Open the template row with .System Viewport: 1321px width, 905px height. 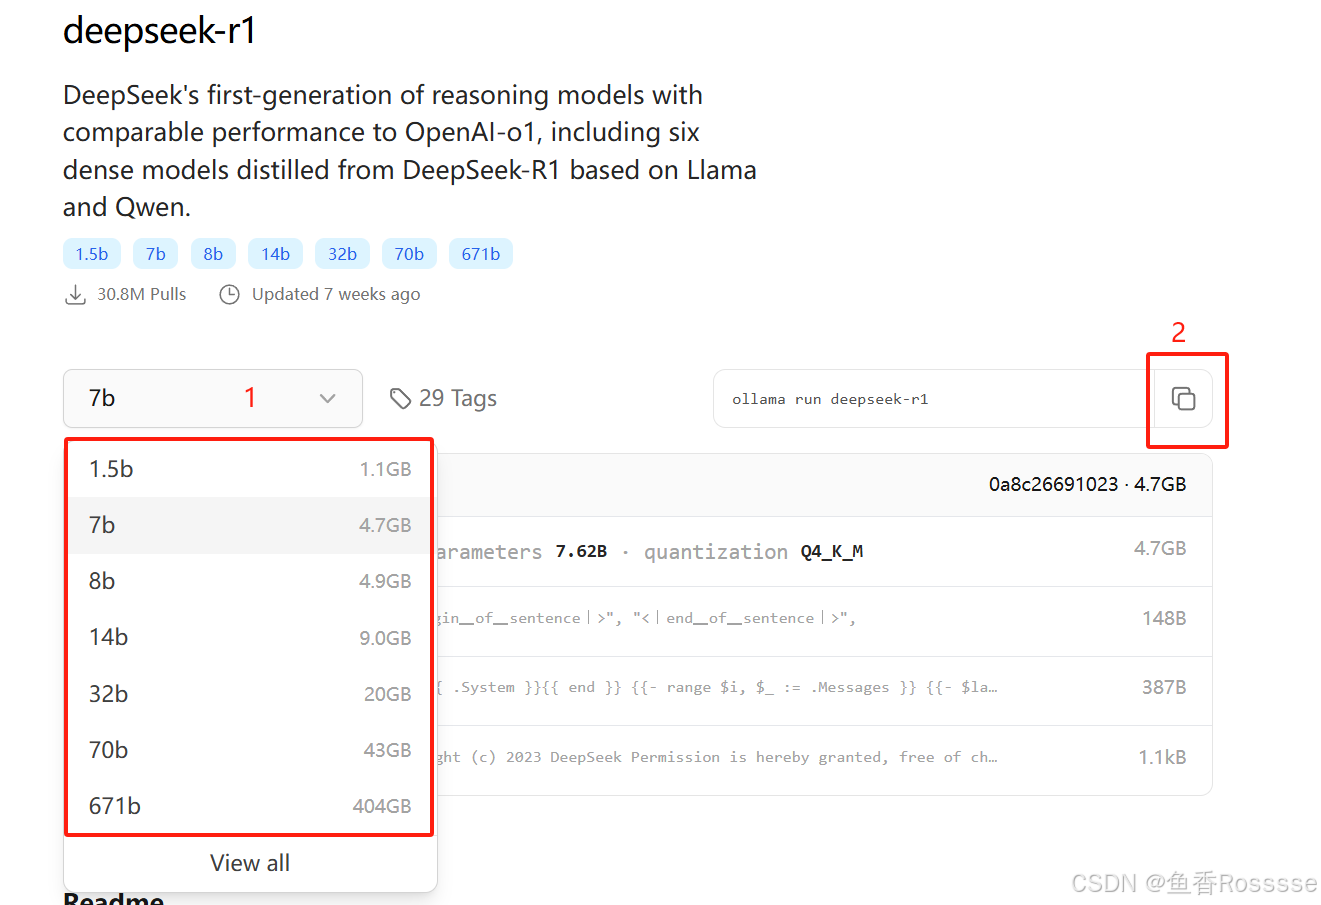click(x=824, y=690)
